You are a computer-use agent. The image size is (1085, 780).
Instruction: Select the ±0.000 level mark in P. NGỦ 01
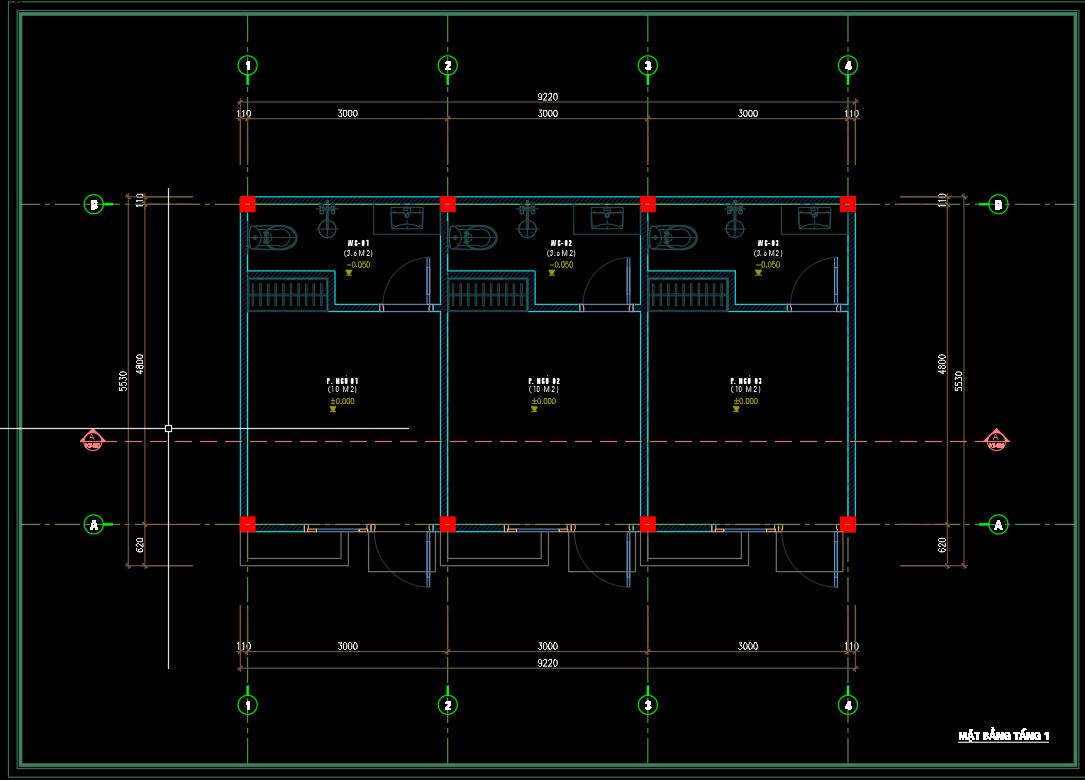(343, 401)
